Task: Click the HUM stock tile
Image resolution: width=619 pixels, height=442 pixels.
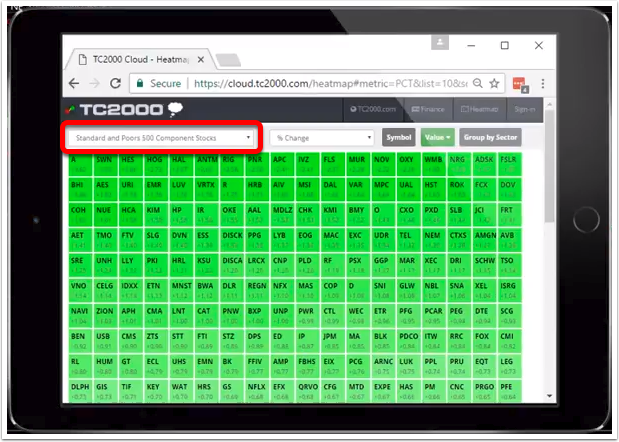Action: point(105,367)
